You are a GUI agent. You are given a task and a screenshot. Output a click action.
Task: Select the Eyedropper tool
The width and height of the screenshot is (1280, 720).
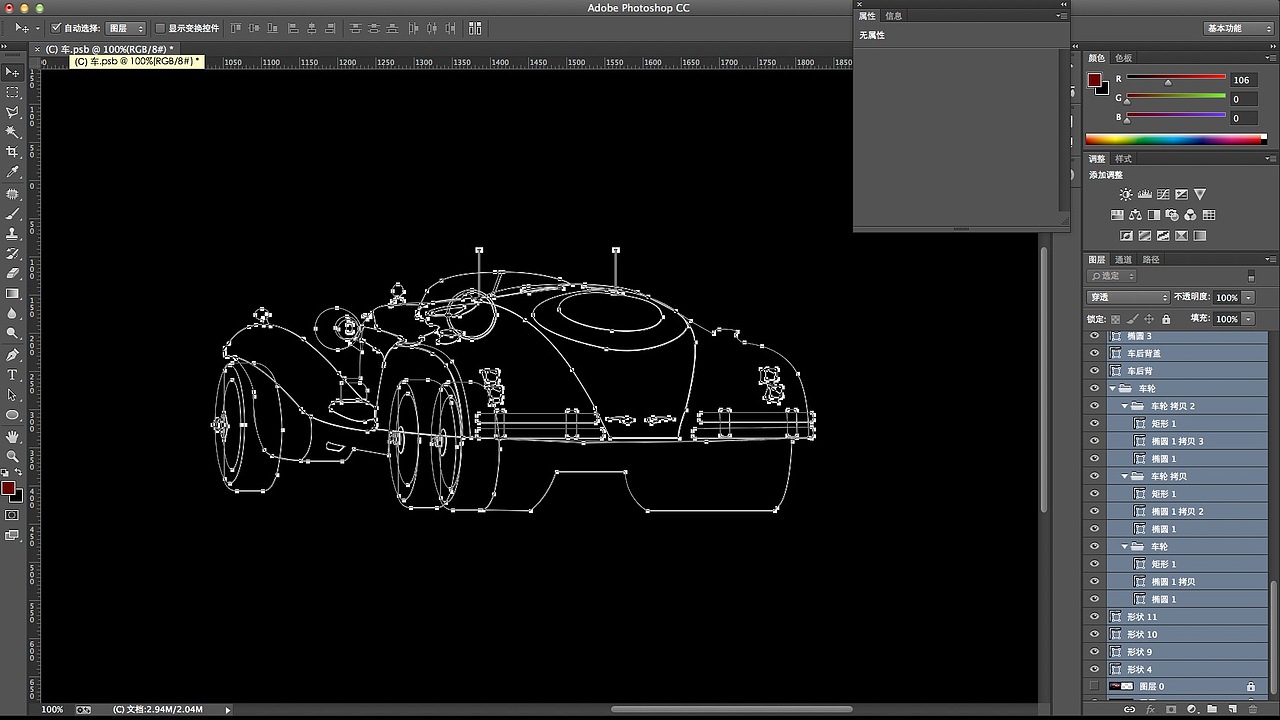(13, 172)
